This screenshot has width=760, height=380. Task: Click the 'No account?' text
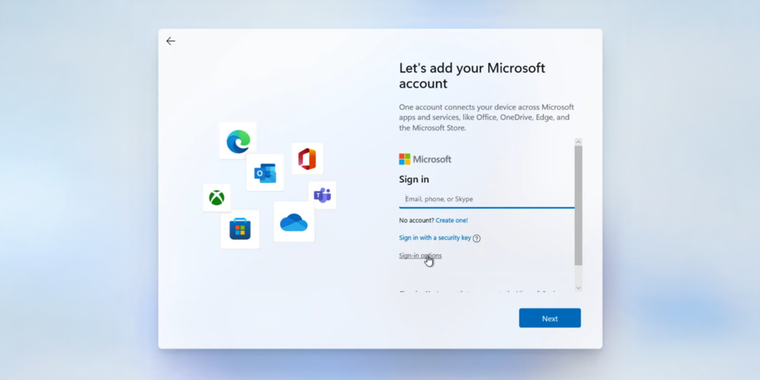(416, 220)
